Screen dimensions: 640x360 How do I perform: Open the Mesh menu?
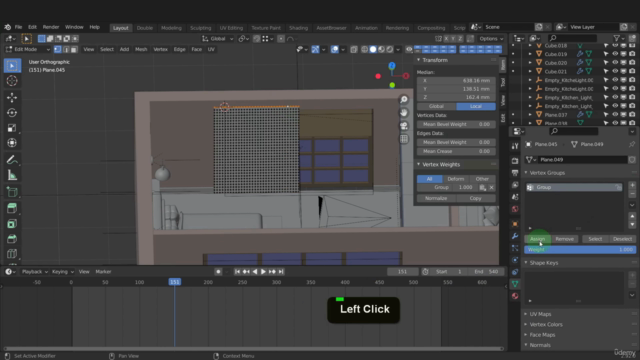[141, 49]
